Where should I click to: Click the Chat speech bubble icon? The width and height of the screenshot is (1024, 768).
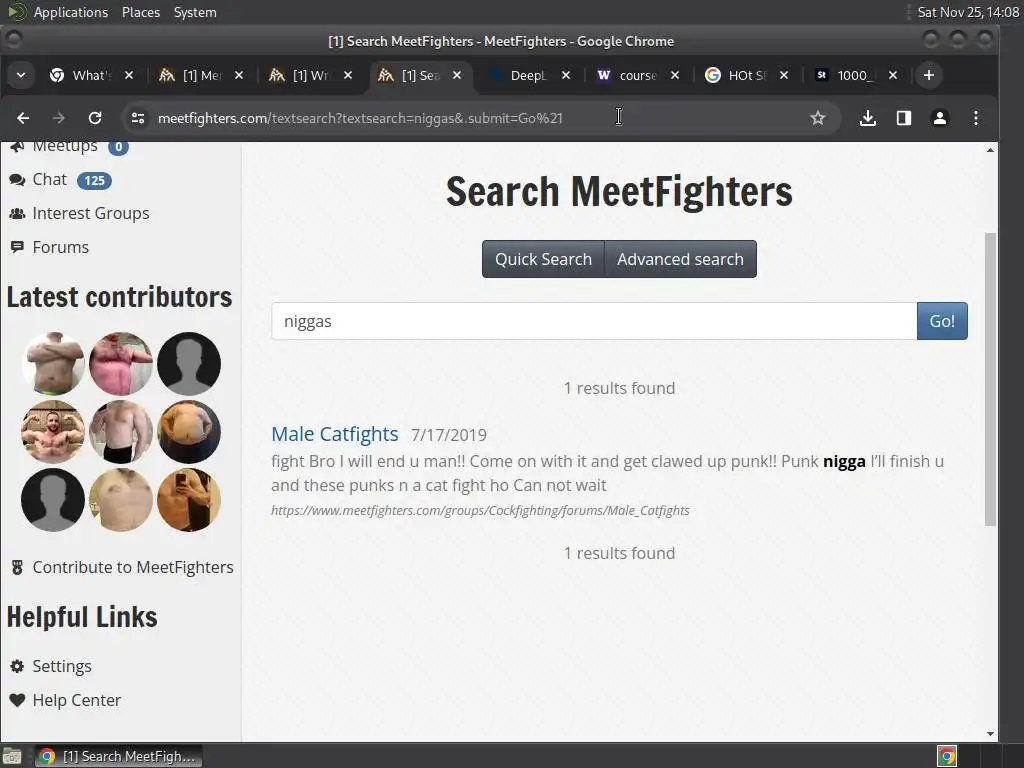(17, 180)
